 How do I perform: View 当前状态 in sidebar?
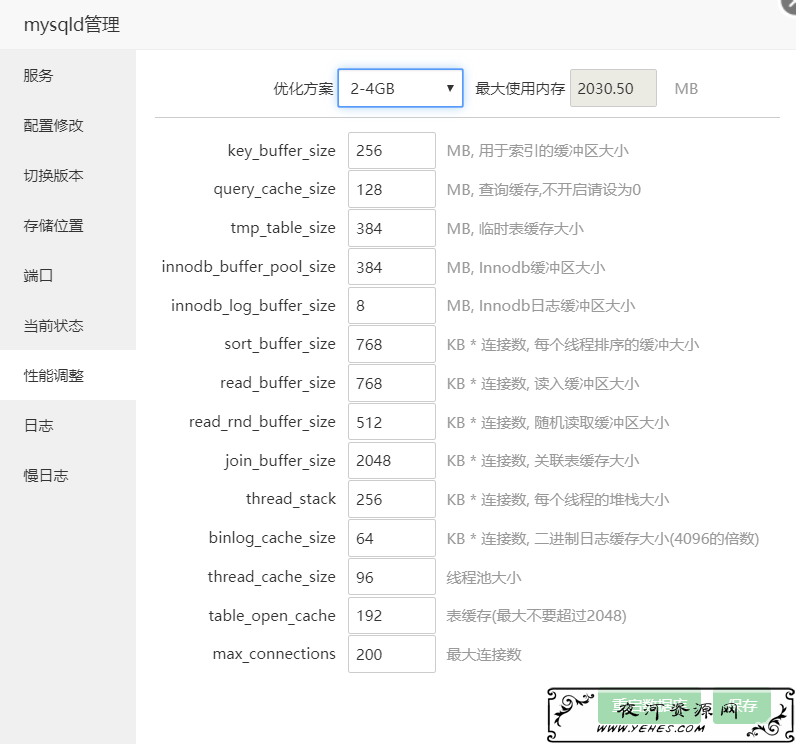68,325
